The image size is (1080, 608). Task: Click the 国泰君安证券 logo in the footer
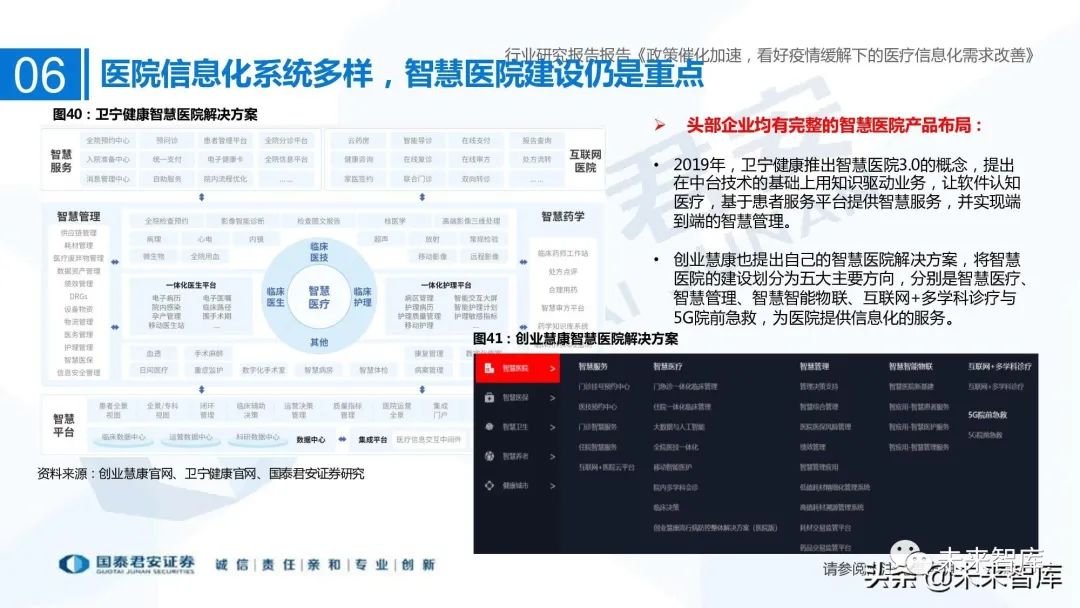point(127,565)
